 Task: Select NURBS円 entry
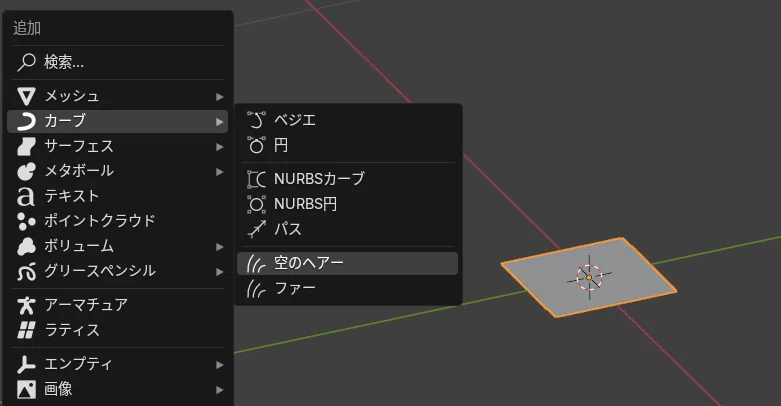click(x=347, y=204)
